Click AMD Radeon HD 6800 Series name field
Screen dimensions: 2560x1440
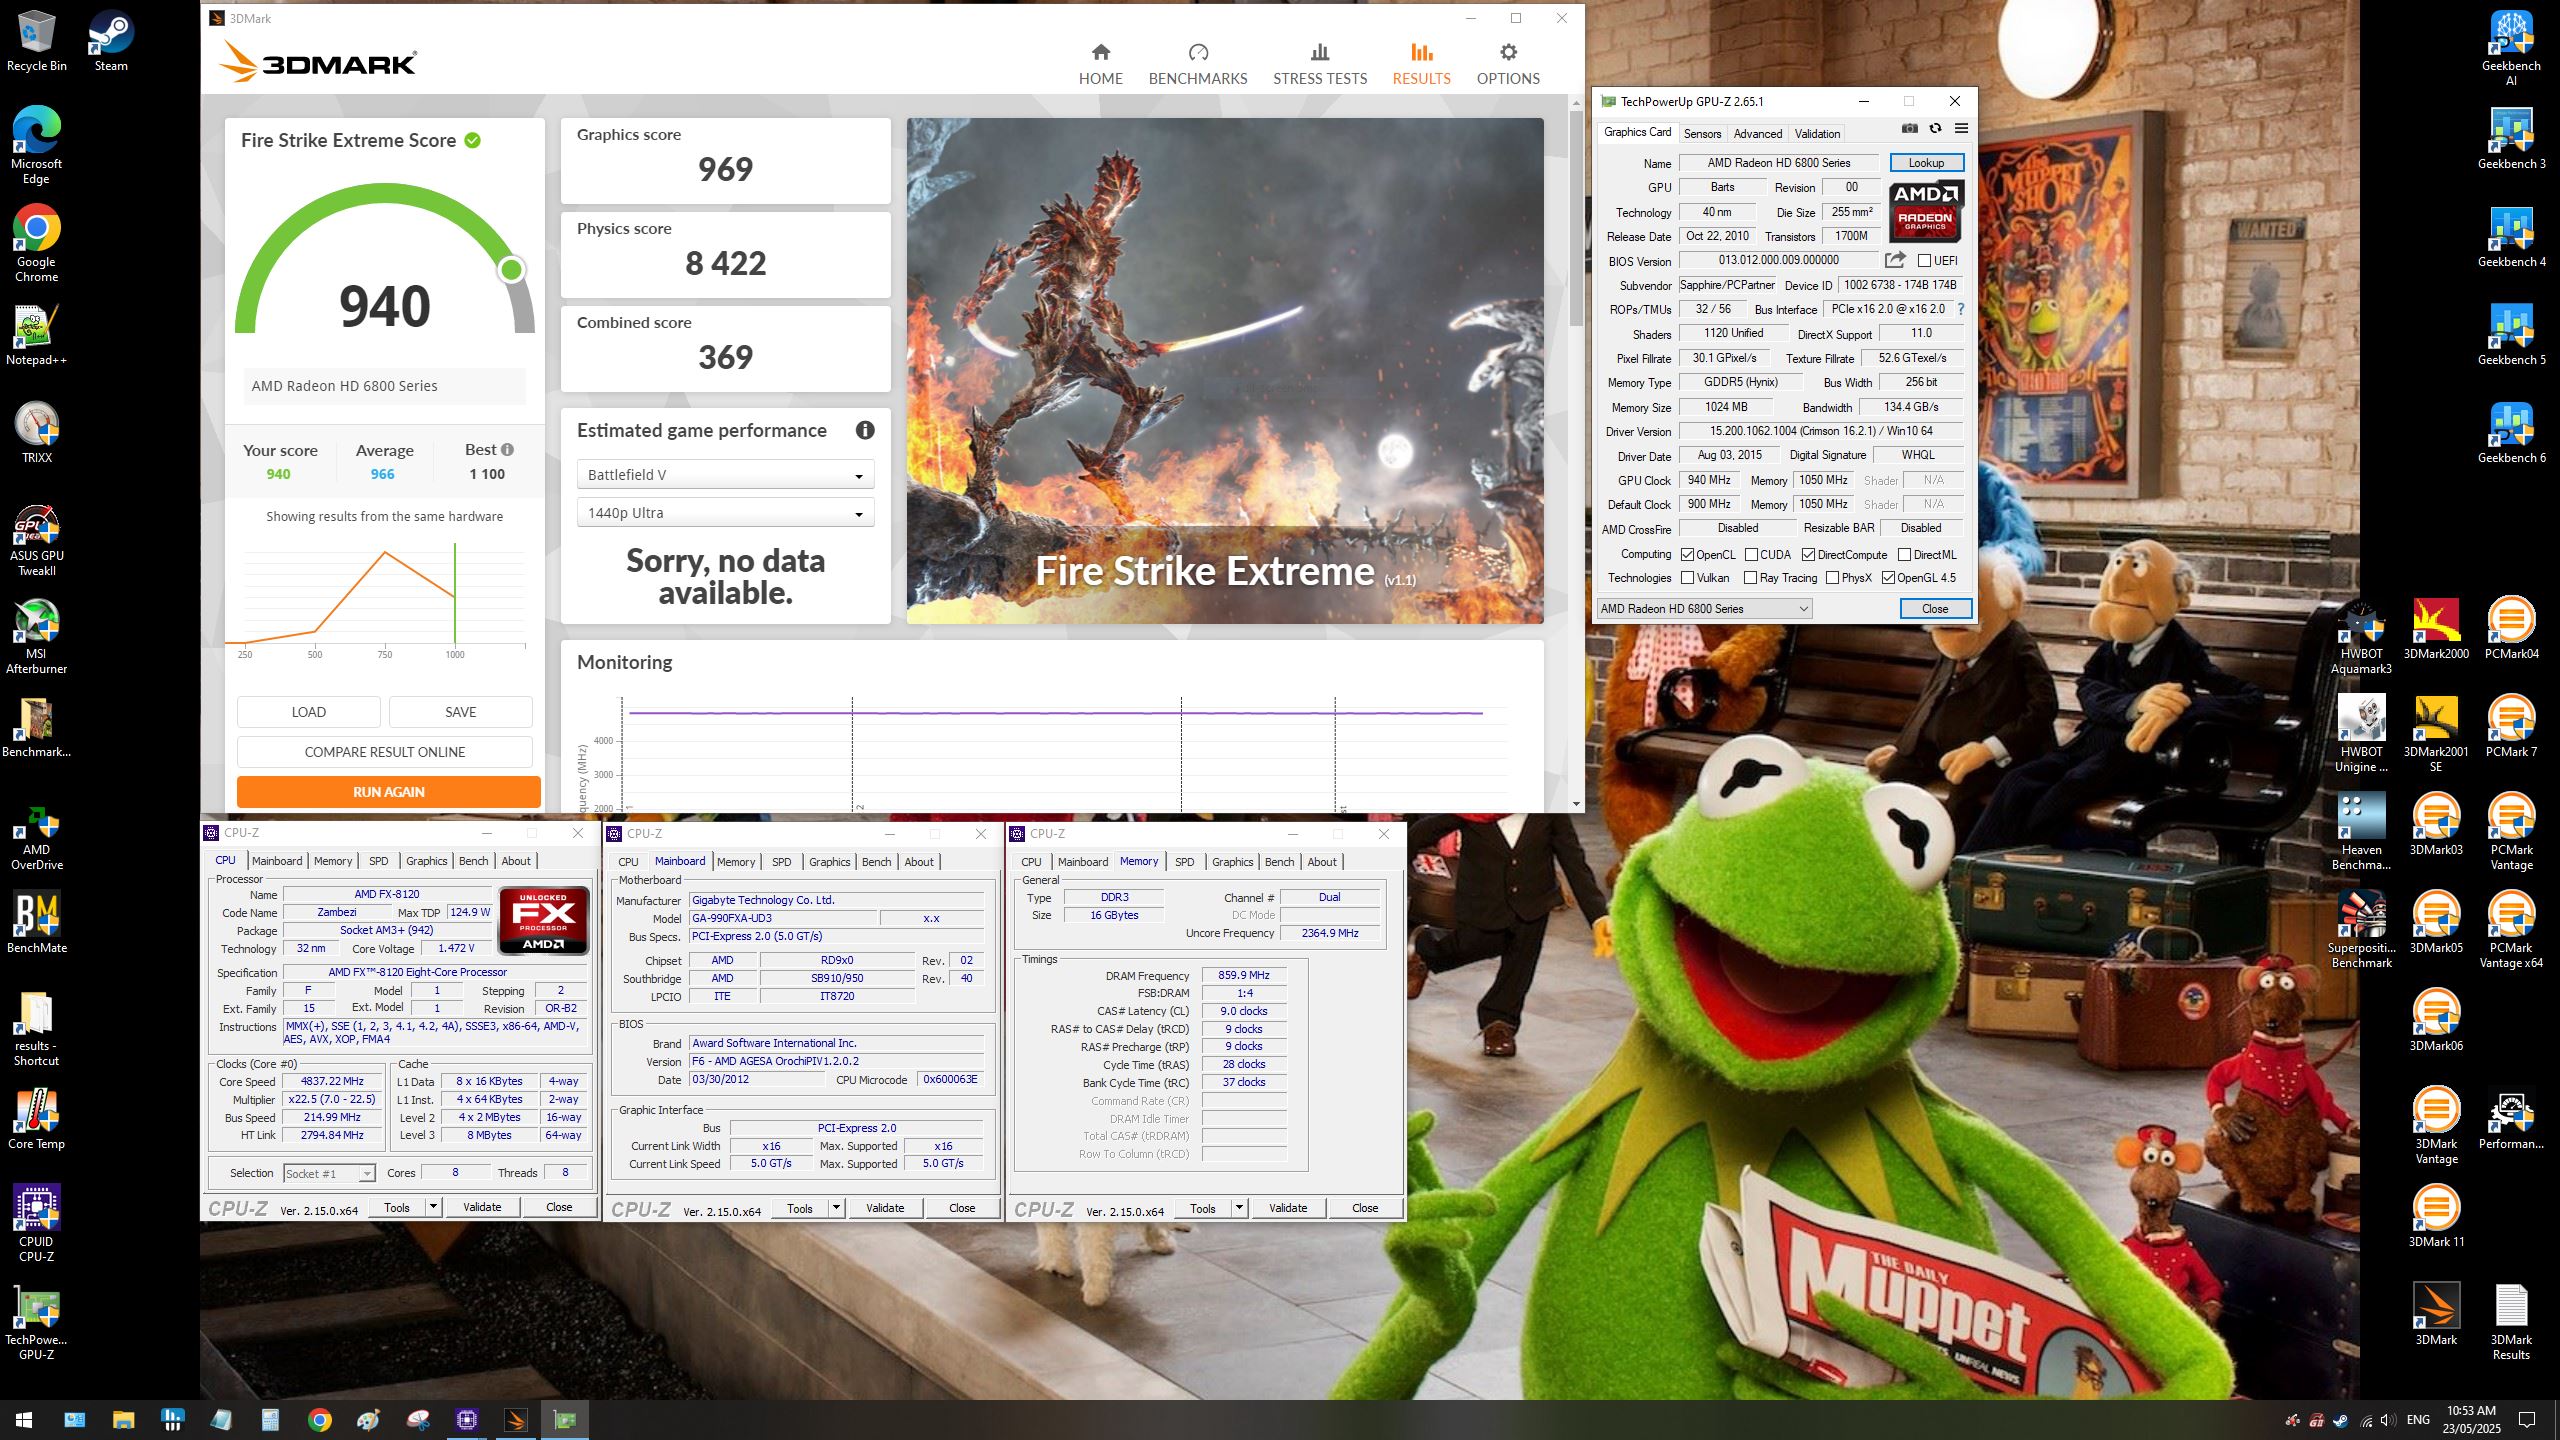click(1778, 162)
